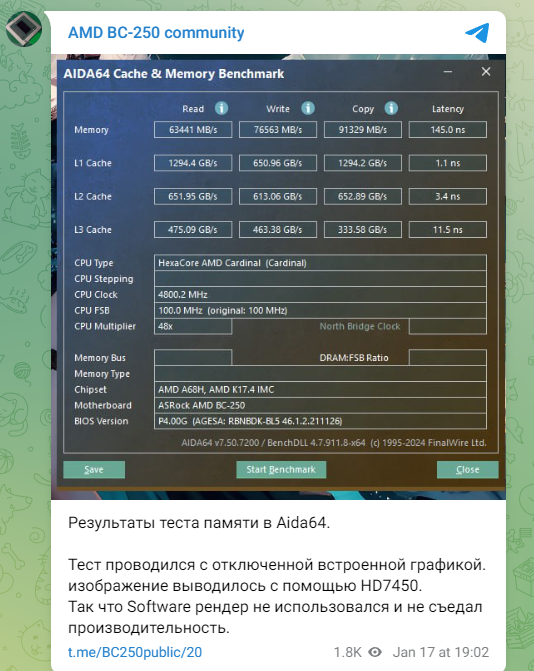Click the CPU FSB value 100.0 MHz
Screen dimensions: 534x671
[x=320, y=310]
